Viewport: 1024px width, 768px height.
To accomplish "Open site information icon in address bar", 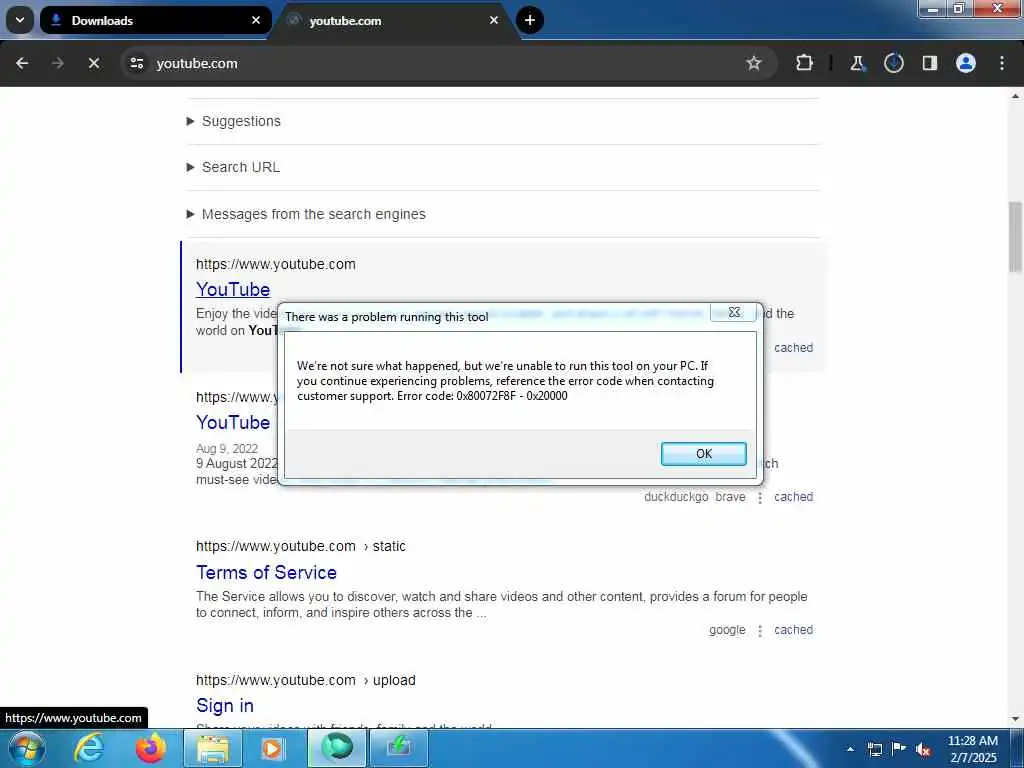I will click(x=136, y=63).
